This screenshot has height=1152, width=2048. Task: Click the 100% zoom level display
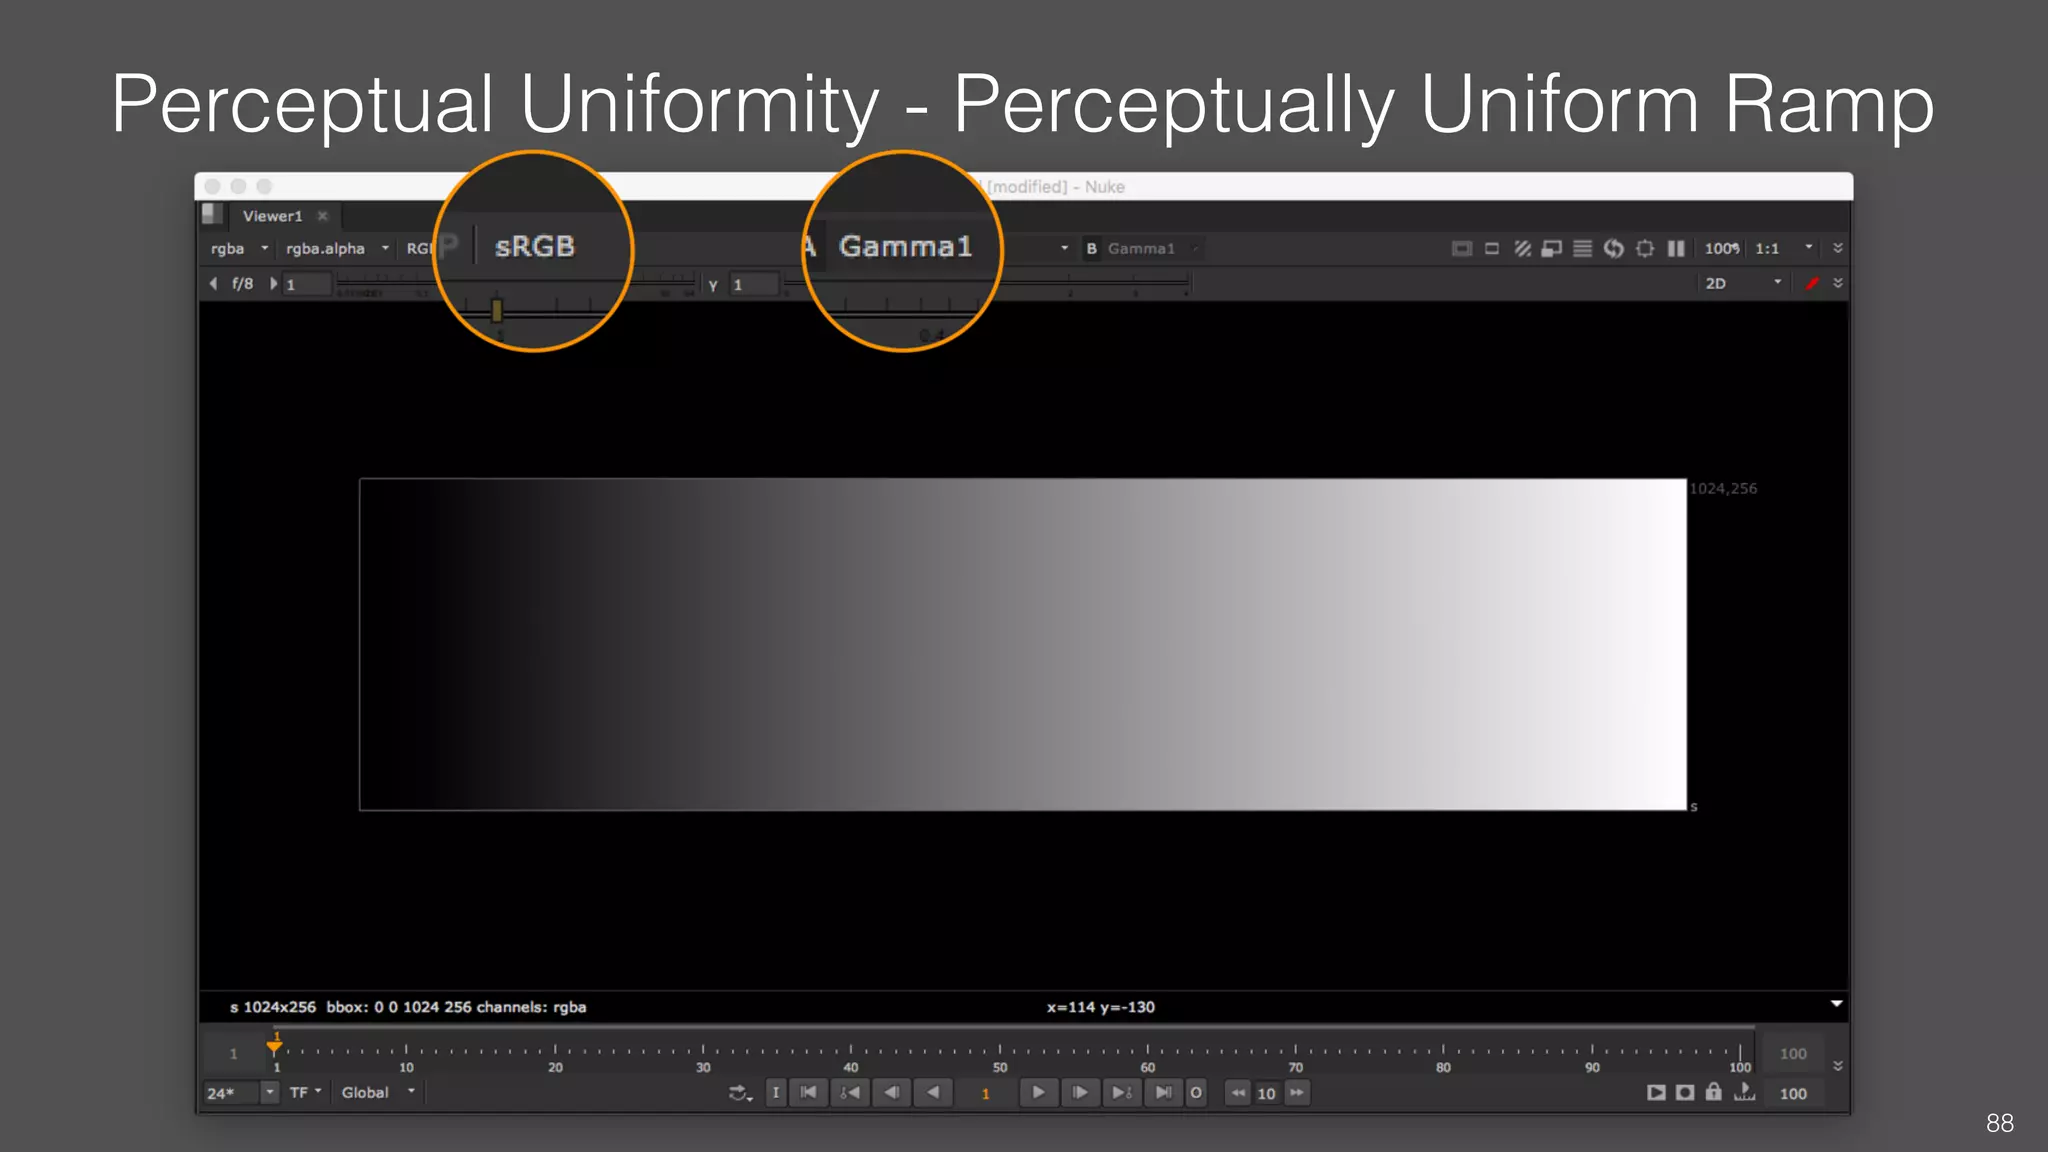pos(1722,249)
